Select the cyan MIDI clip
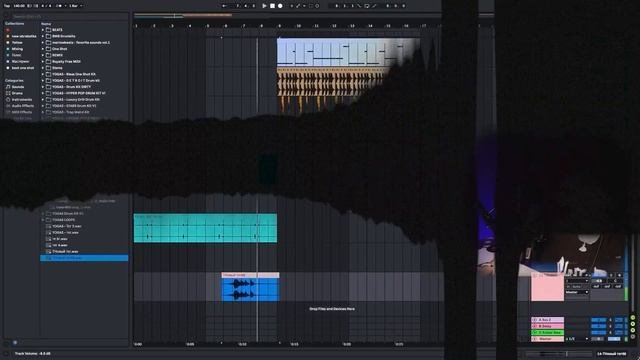Viewport: 640px width, 360px height. pos(205,228)
